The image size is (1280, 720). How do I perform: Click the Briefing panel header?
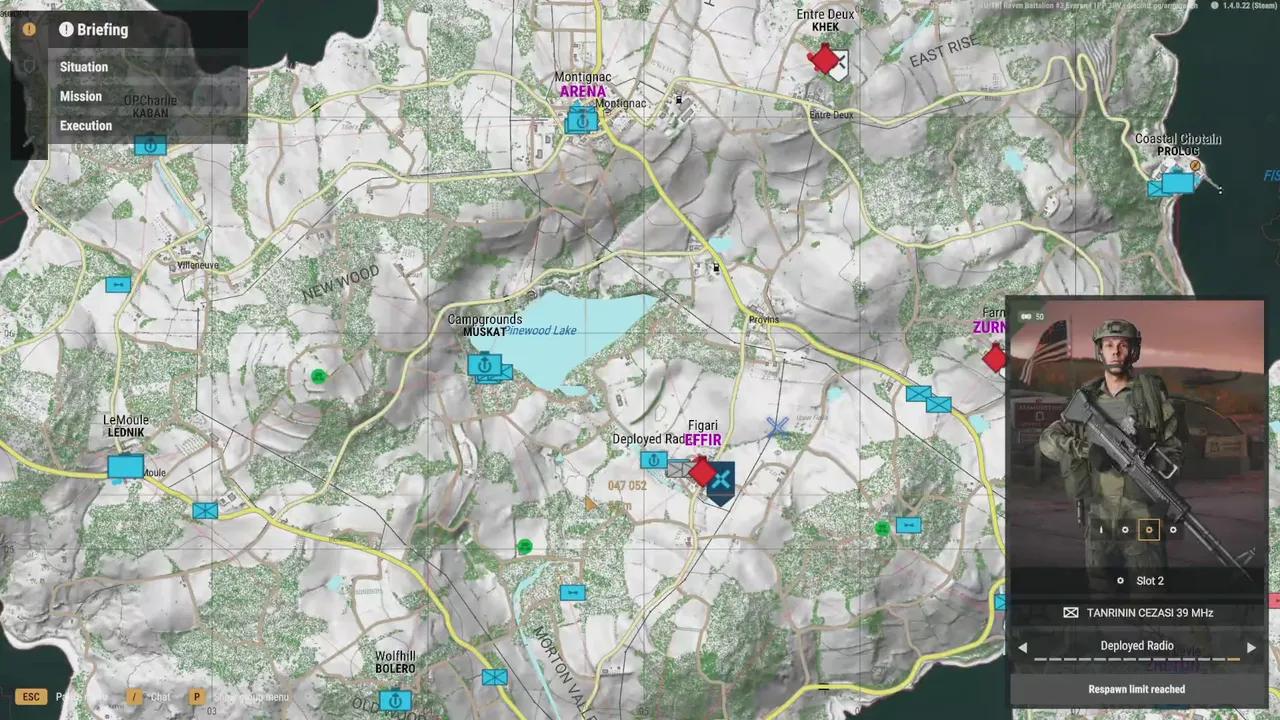148,29
